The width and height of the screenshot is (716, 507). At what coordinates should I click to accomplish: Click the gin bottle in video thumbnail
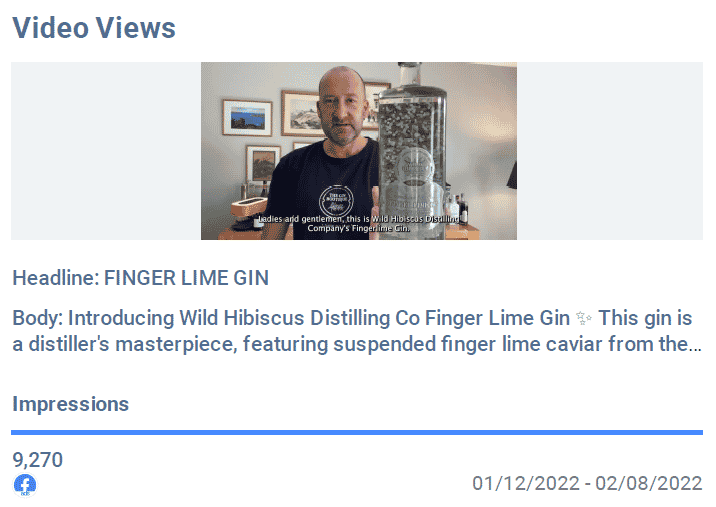(412, 151)
